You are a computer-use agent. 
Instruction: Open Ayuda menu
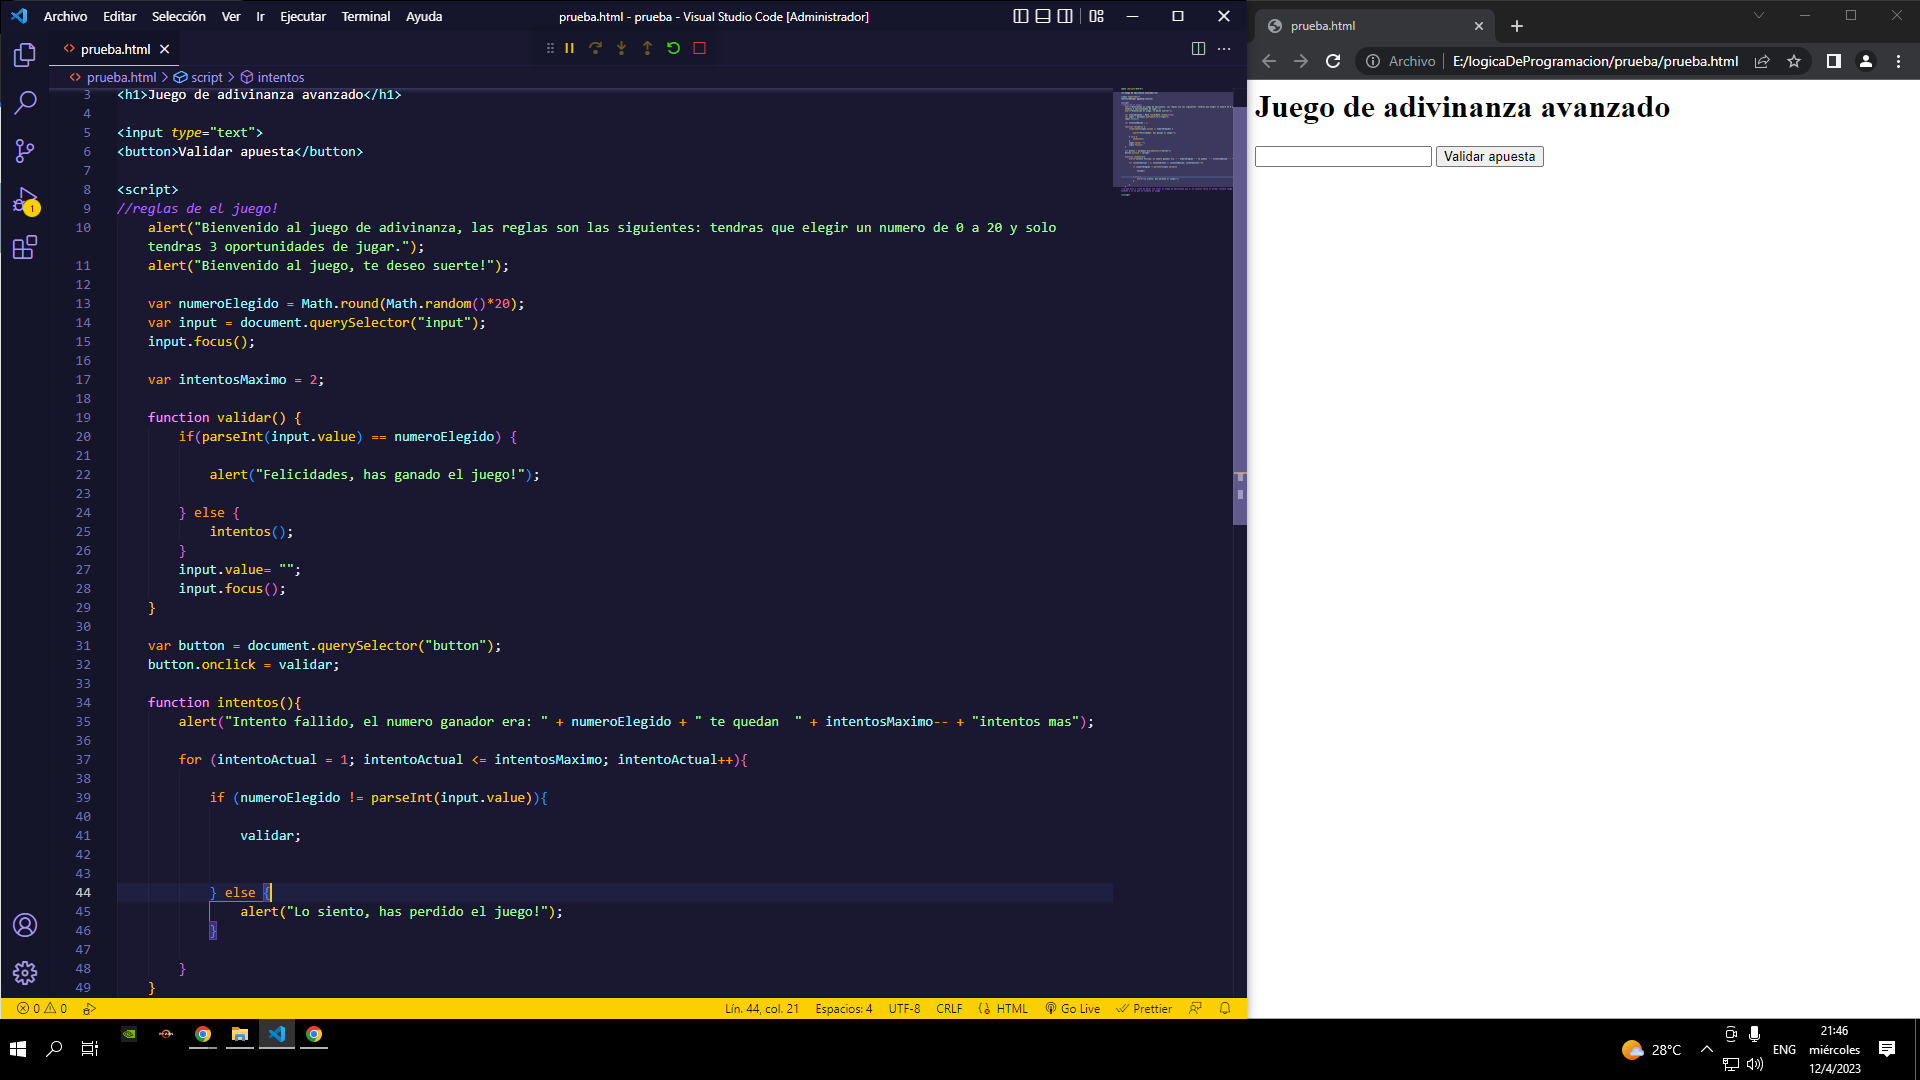424,16
